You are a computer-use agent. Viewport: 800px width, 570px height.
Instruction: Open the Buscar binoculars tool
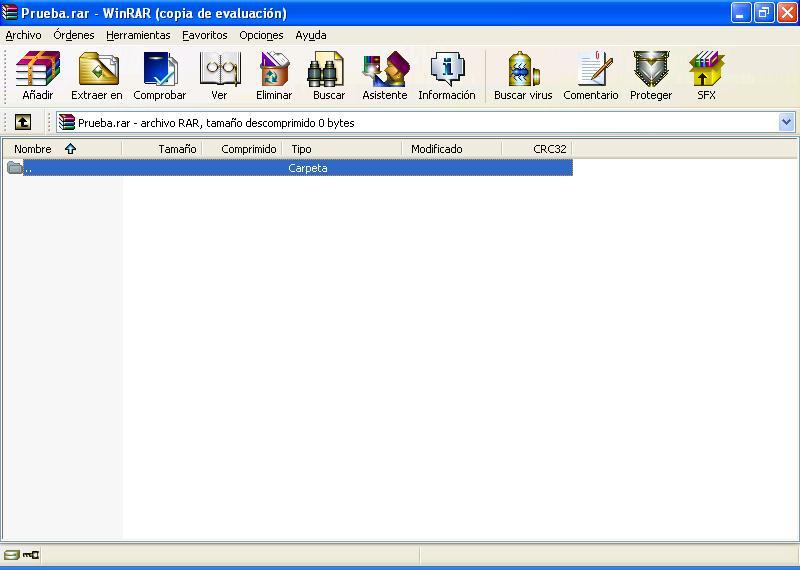click(x=329, y=76)
